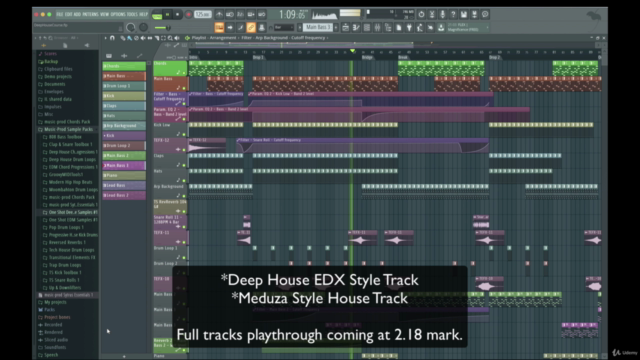Screen dimensions: 640x360
Task: Select the playlist paint brush tool
Action: click(x=129, y=38)
